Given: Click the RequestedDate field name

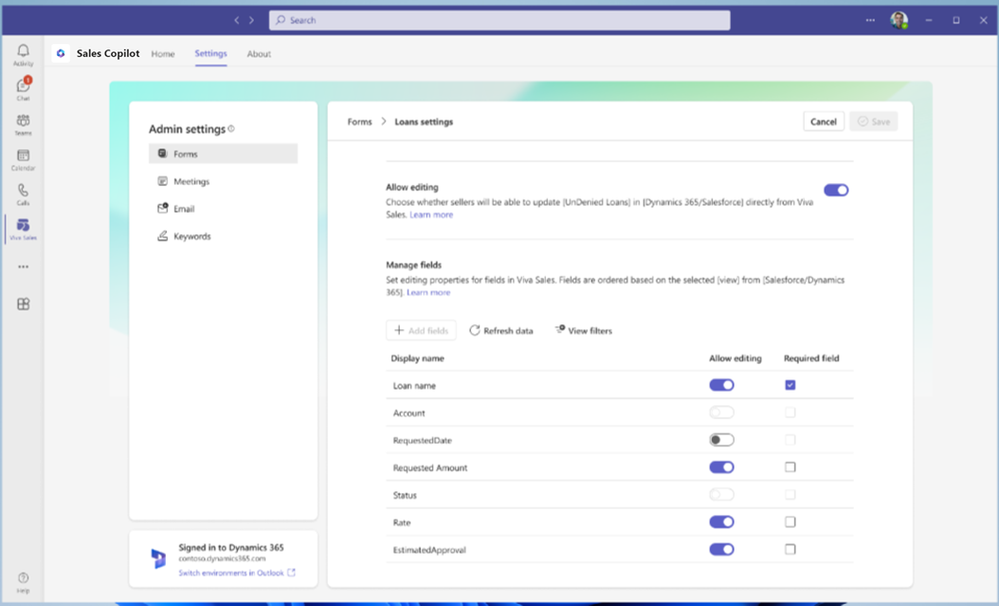Looking at the screenshot, I should point(422,440).
